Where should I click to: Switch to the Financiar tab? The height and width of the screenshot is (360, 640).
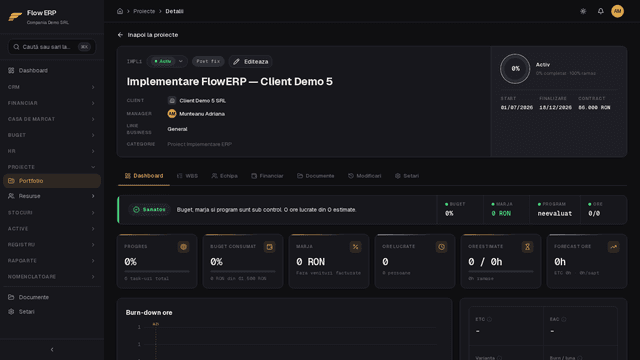pos(267,176)
